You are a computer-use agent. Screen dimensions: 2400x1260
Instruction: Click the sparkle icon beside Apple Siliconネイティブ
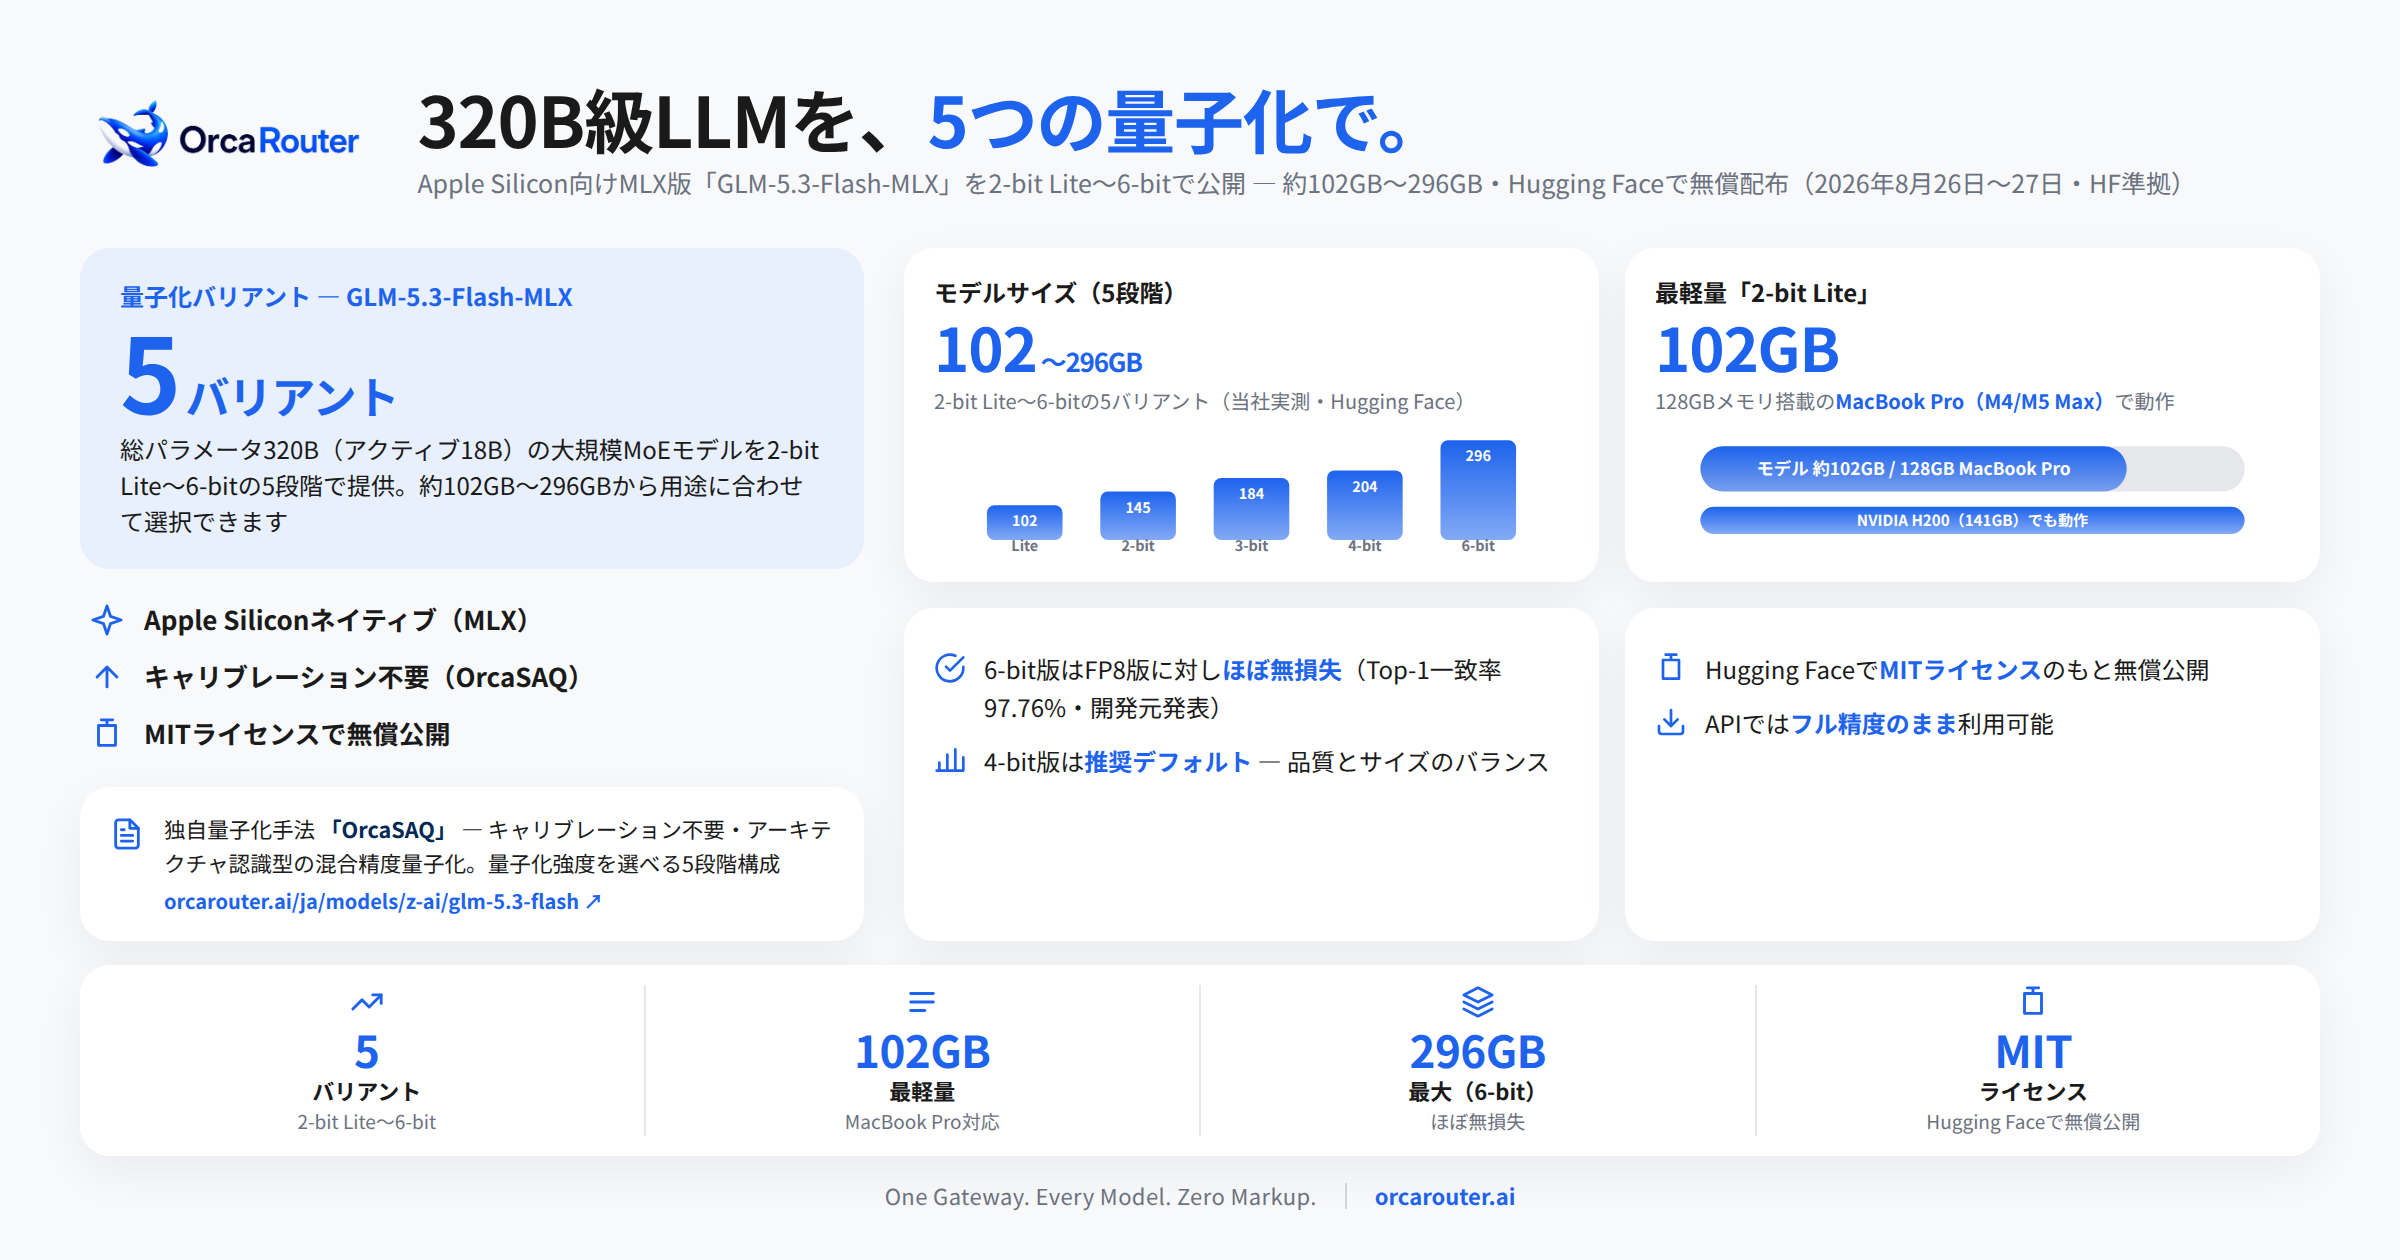click(107, 620)
